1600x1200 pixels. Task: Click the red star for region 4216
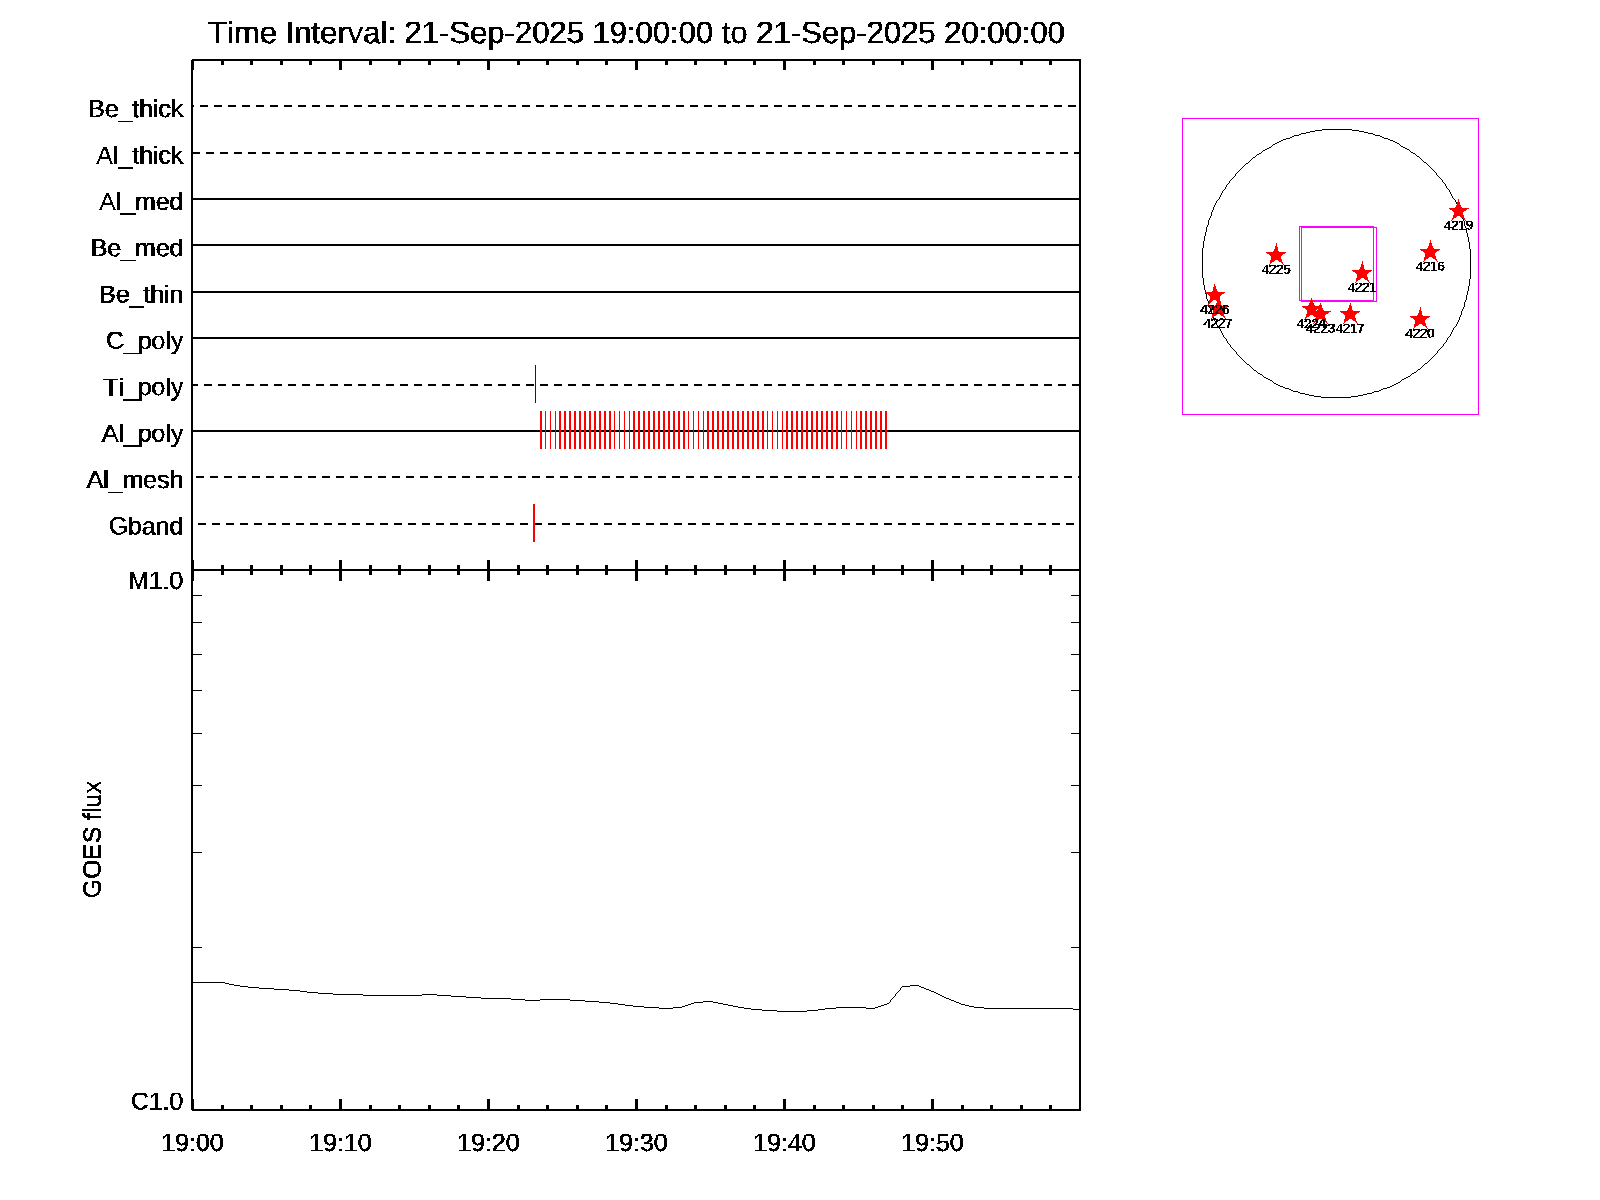[1430, 252]
